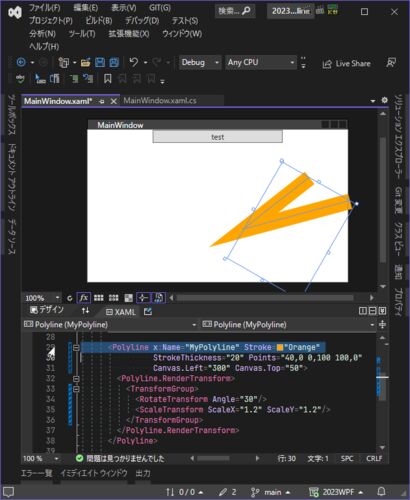Click the designer refresh icon
The width and height of the screenshot is (410, 500).
coord(69,298)
